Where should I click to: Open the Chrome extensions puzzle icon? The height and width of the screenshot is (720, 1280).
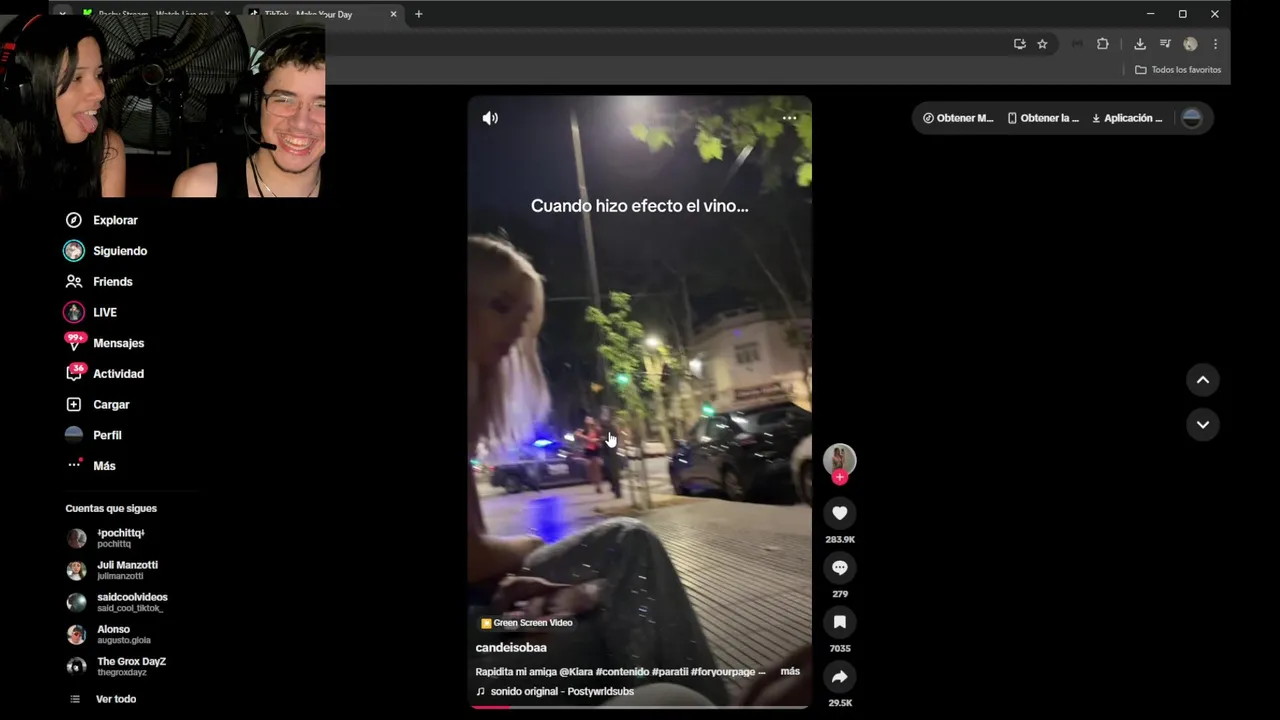[x=1103, y=44]
